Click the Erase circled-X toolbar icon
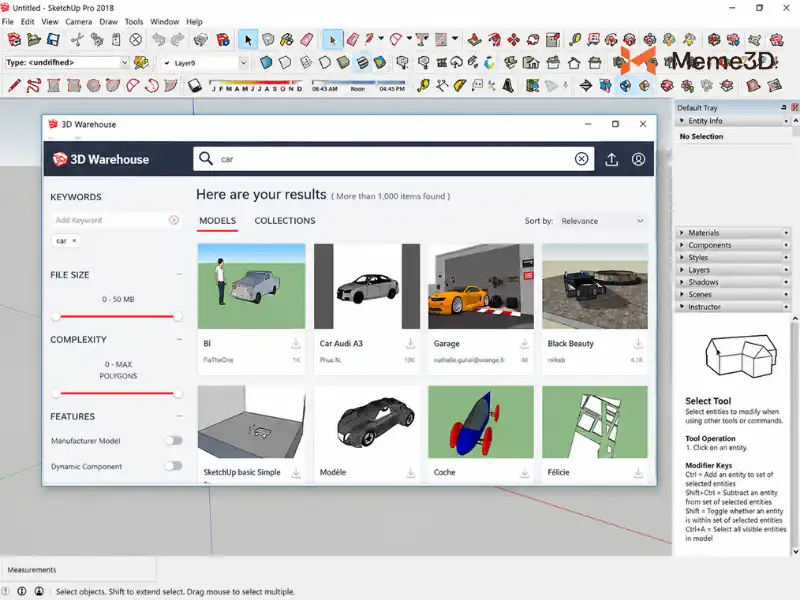This screenshot has width=800, height=600. [136, 39]
